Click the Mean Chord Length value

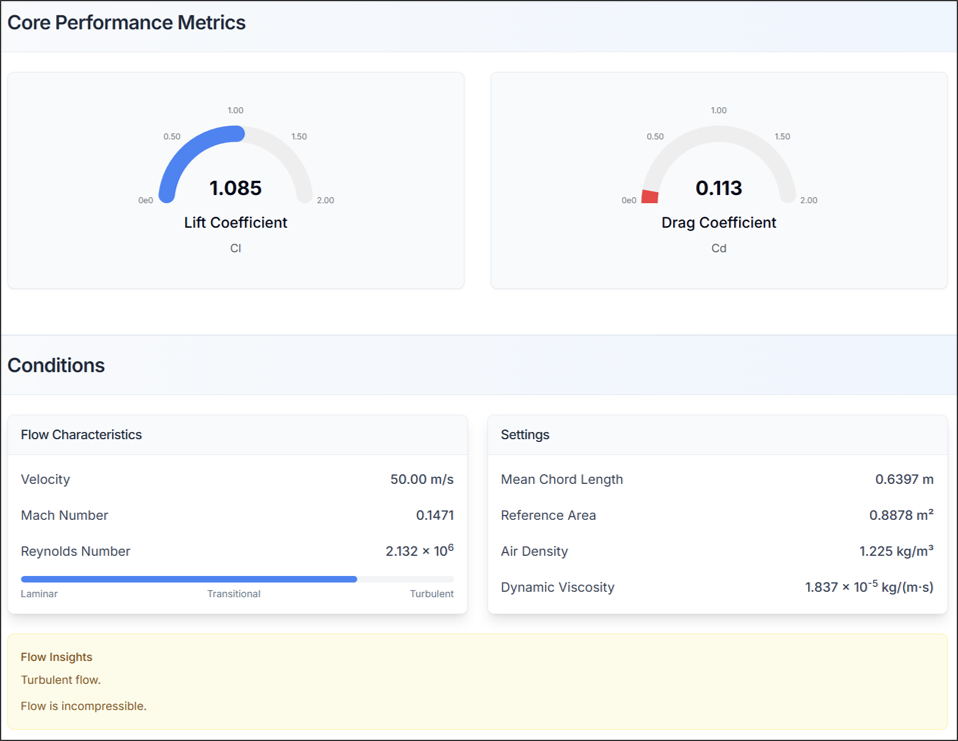[904, 479]
